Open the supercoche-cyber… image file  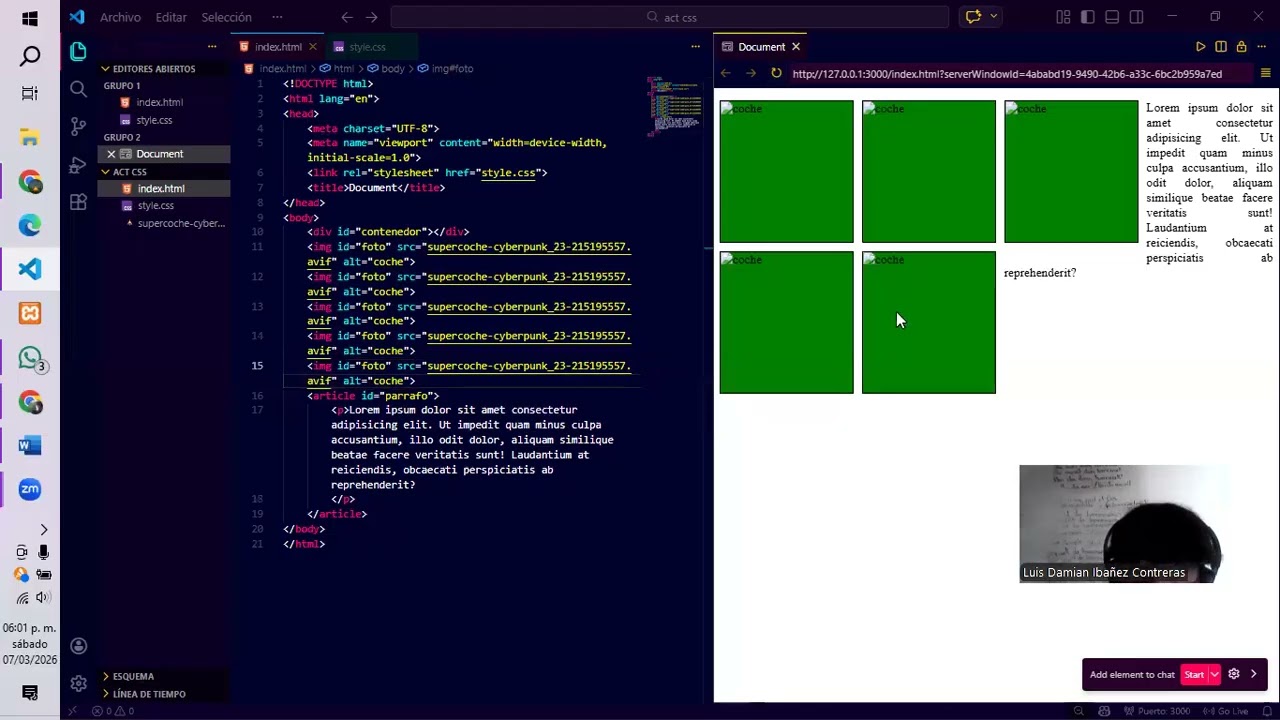[180, 223]
